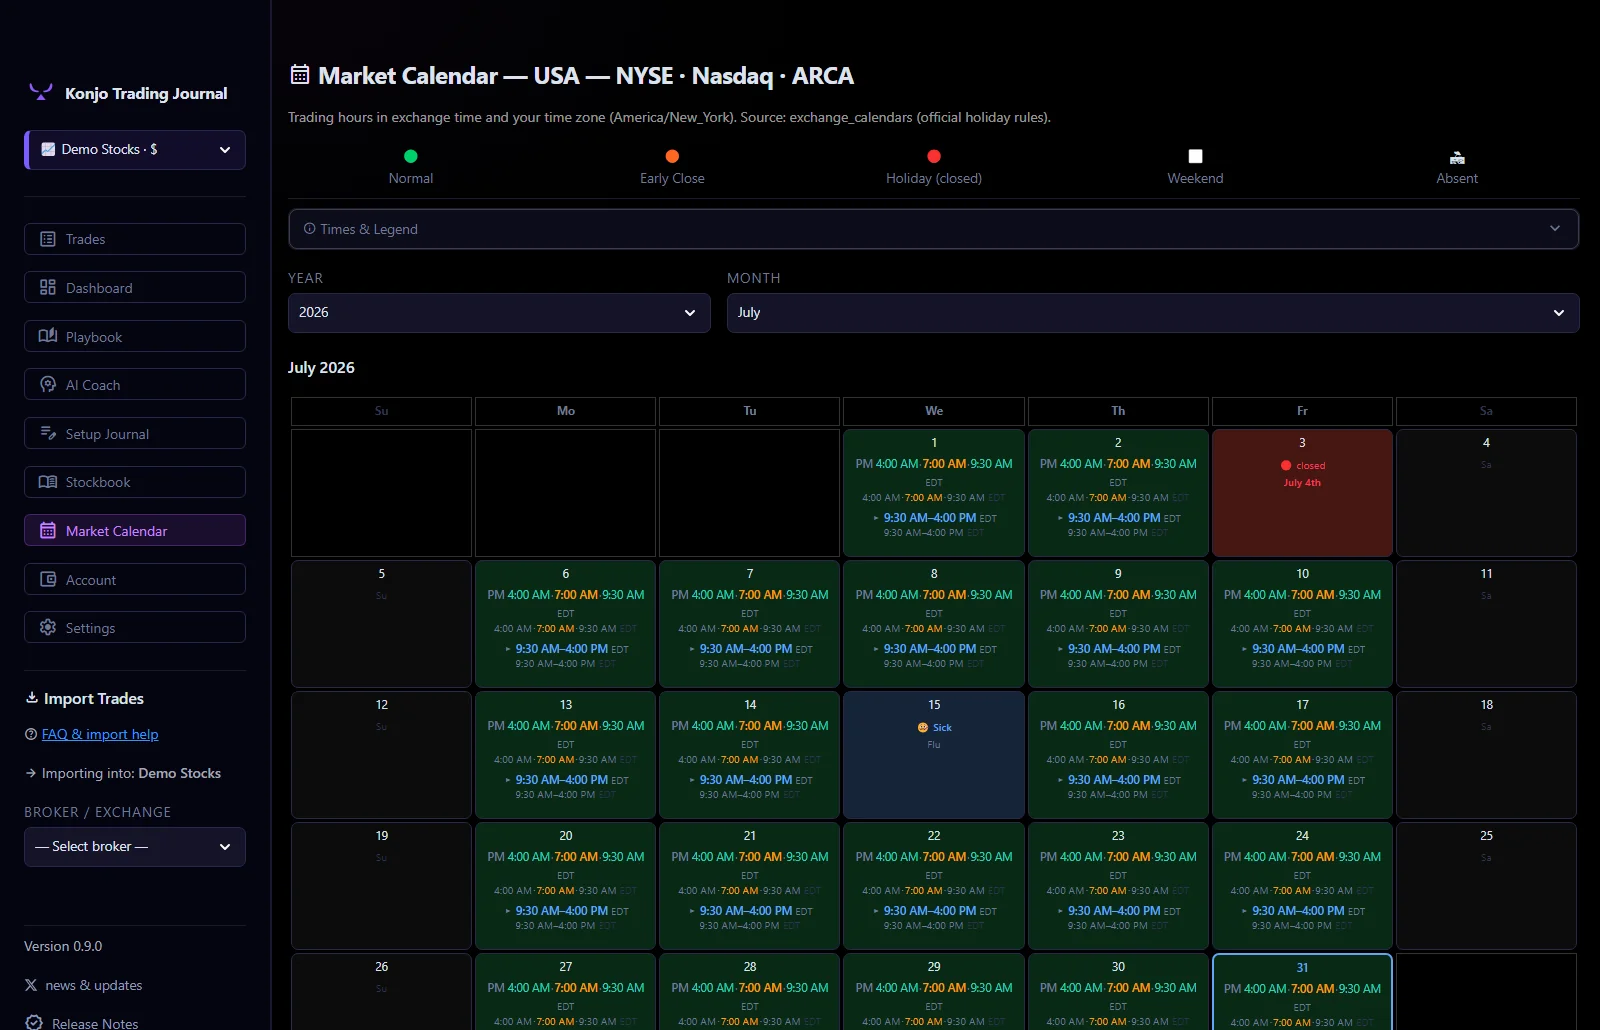
Task: Click the X news & updates icon
Action: (31, 985)
